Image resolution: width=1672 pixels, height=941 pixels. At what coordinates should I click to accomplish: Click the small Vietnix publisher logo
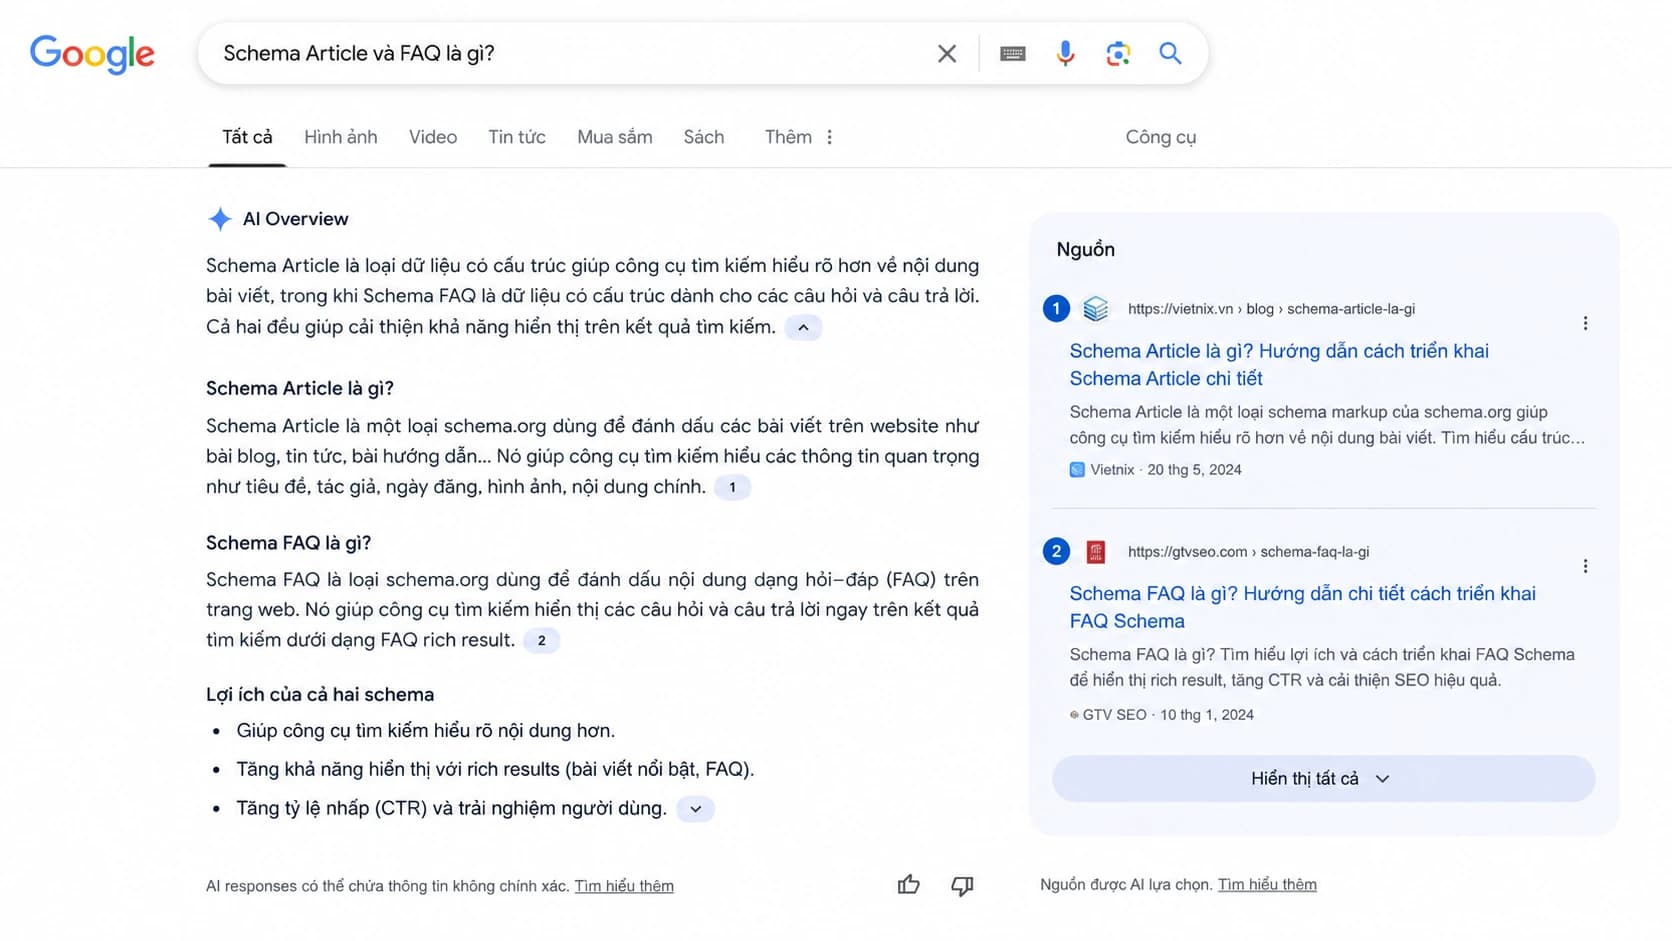pyautogui.click(x=1077, y=470)
